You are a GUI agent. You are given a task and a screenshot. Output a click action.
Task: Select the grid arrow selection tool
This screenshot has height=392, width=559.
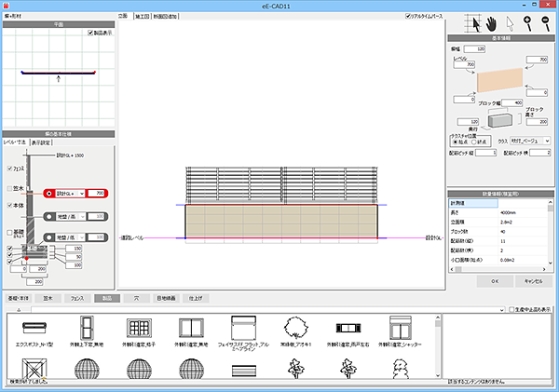(x=474, y=24)
